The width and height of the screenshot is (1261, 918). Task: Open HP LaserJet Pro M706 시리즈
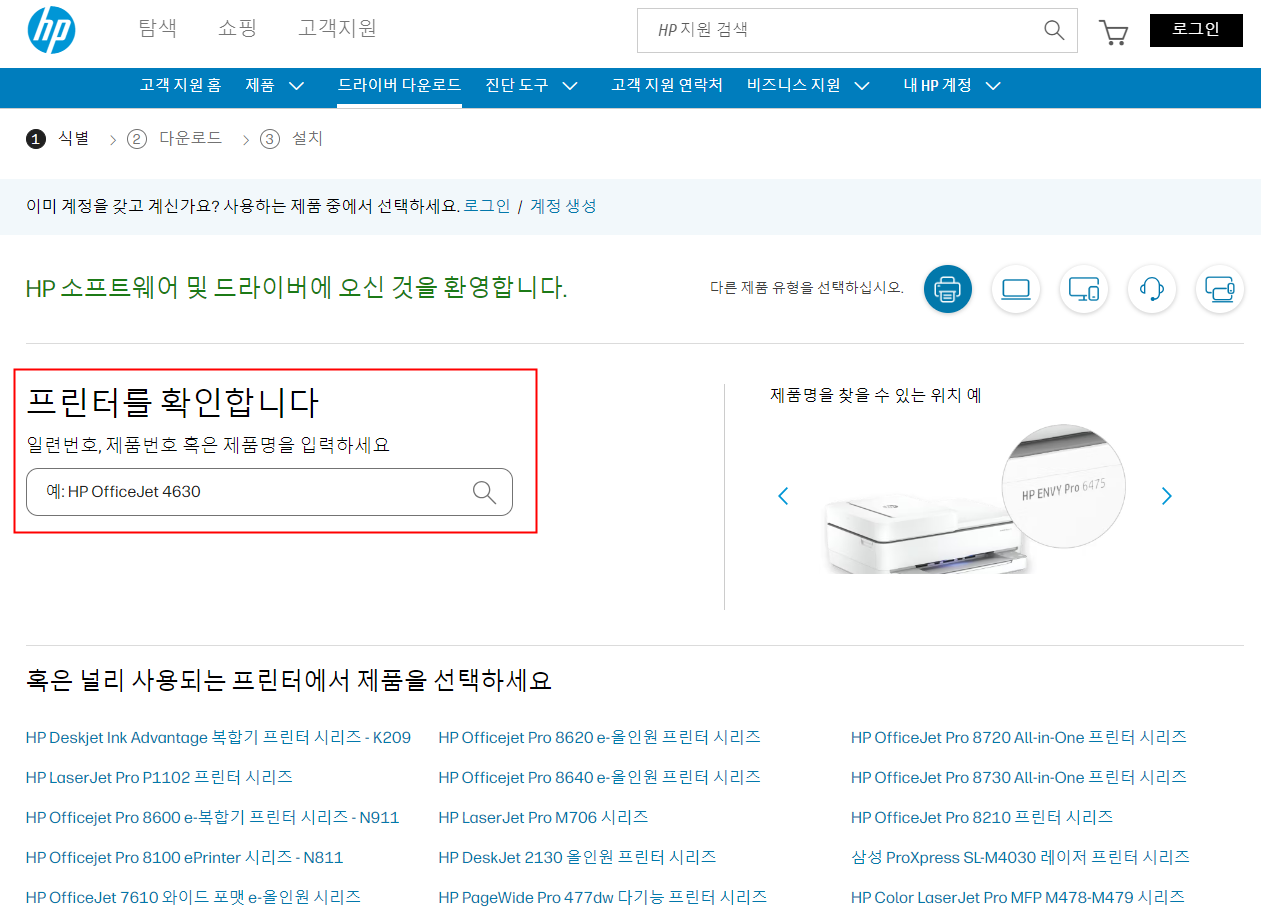pos(543,818)
